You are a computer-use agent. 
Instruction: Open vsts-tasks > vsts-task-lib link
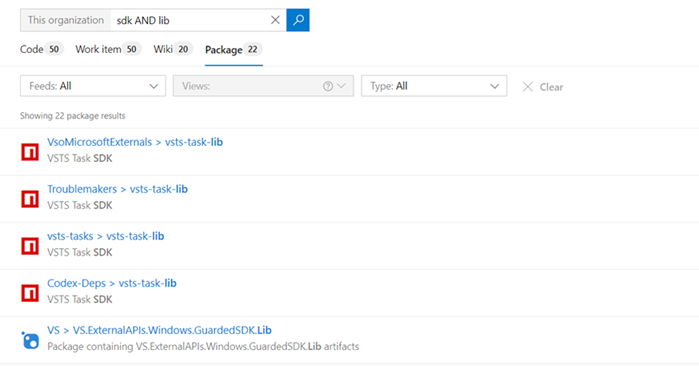click(106, 236)
